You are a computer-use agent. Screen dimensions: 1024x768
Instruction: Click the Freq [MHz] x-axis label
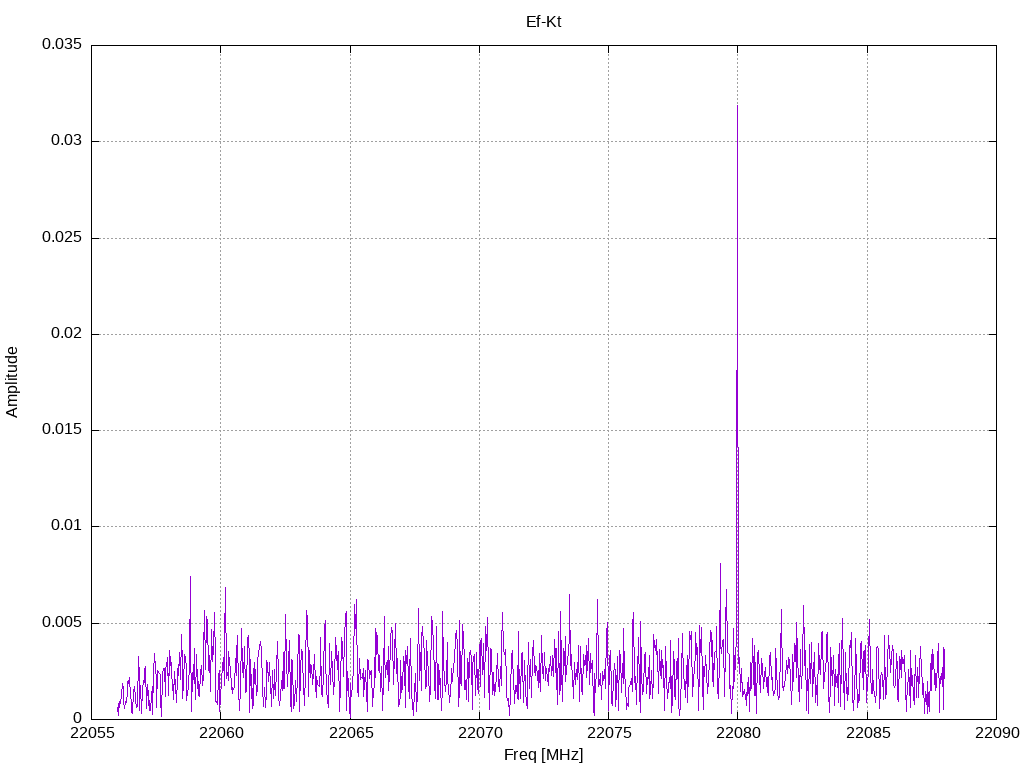point(543,755)
